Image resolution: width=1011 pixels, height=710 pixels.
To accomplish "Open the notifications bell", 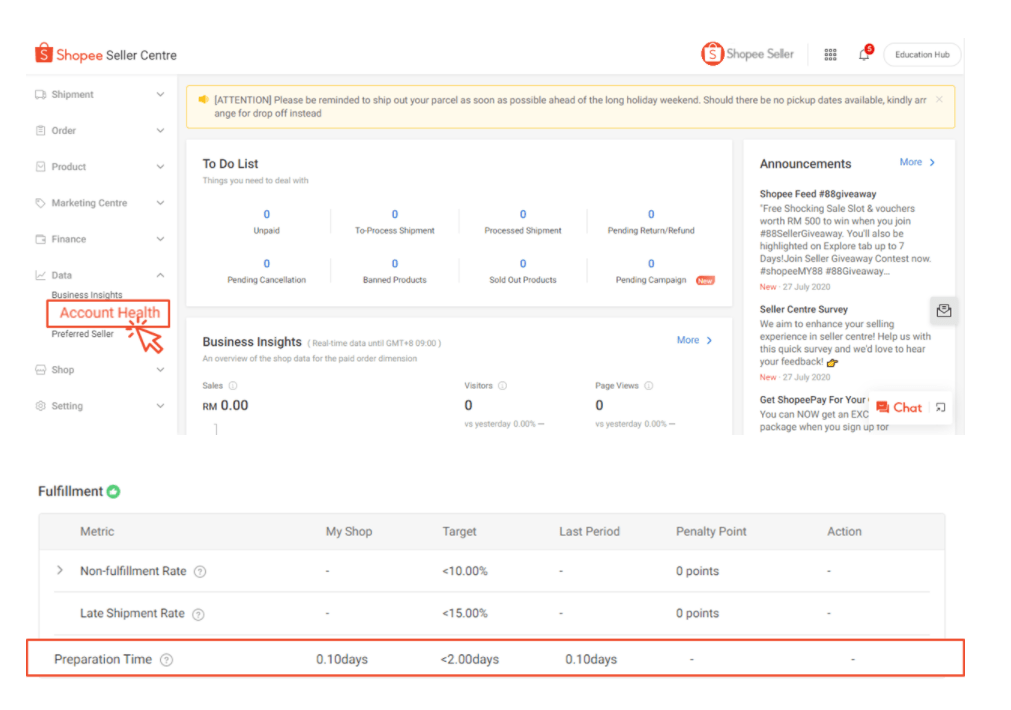I will click(x=864, y=55).
